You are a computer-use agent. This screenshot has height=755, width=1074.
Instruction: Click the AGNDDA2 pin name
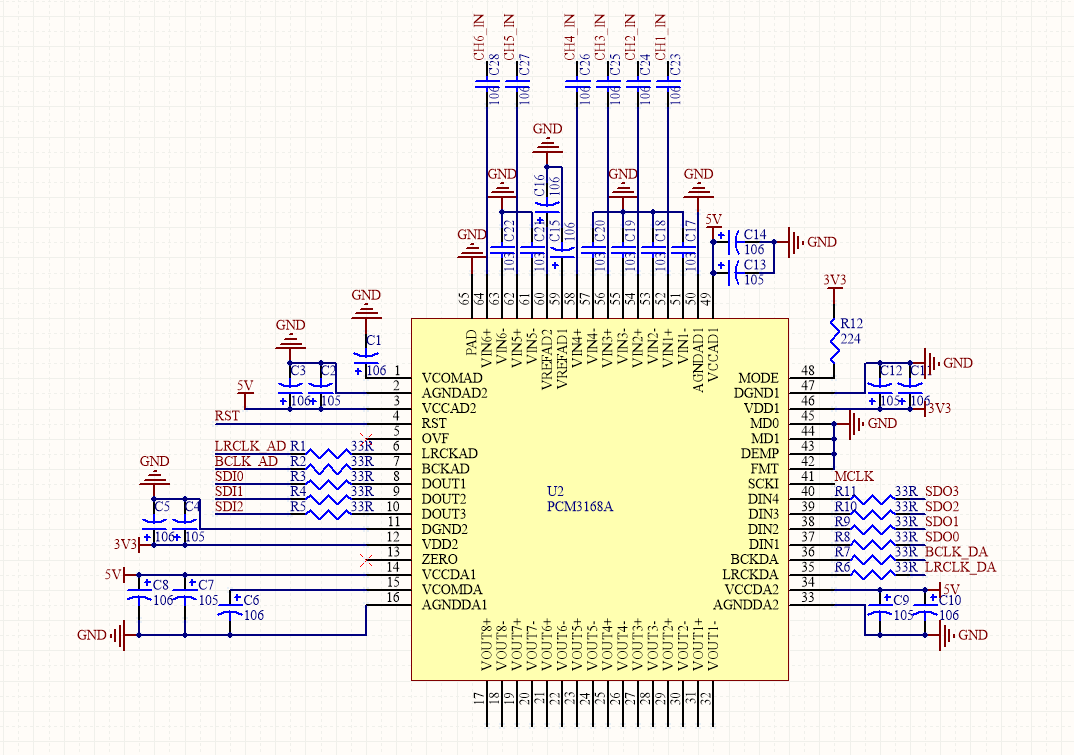click(x=746, y=604)
